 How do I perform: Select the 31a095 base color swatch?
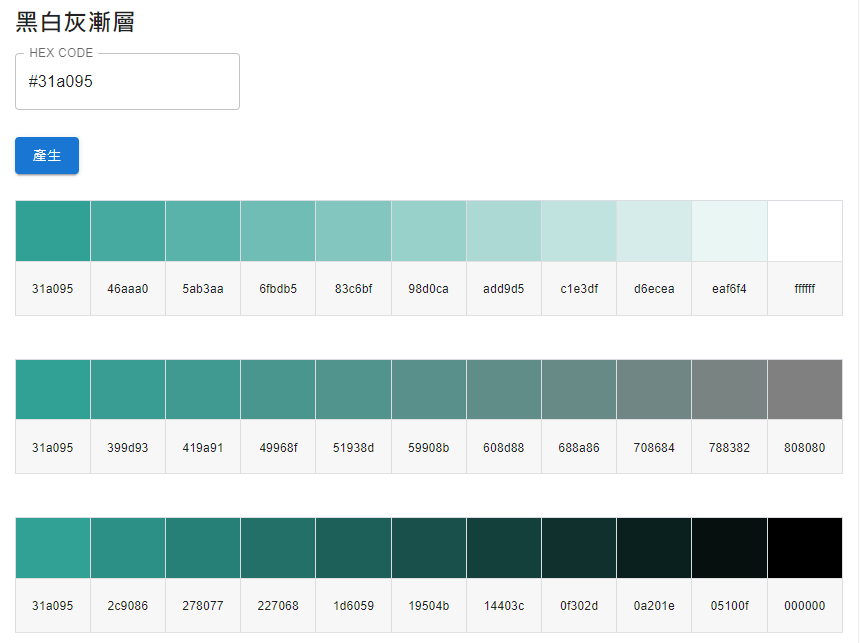(x=52, y=229)
